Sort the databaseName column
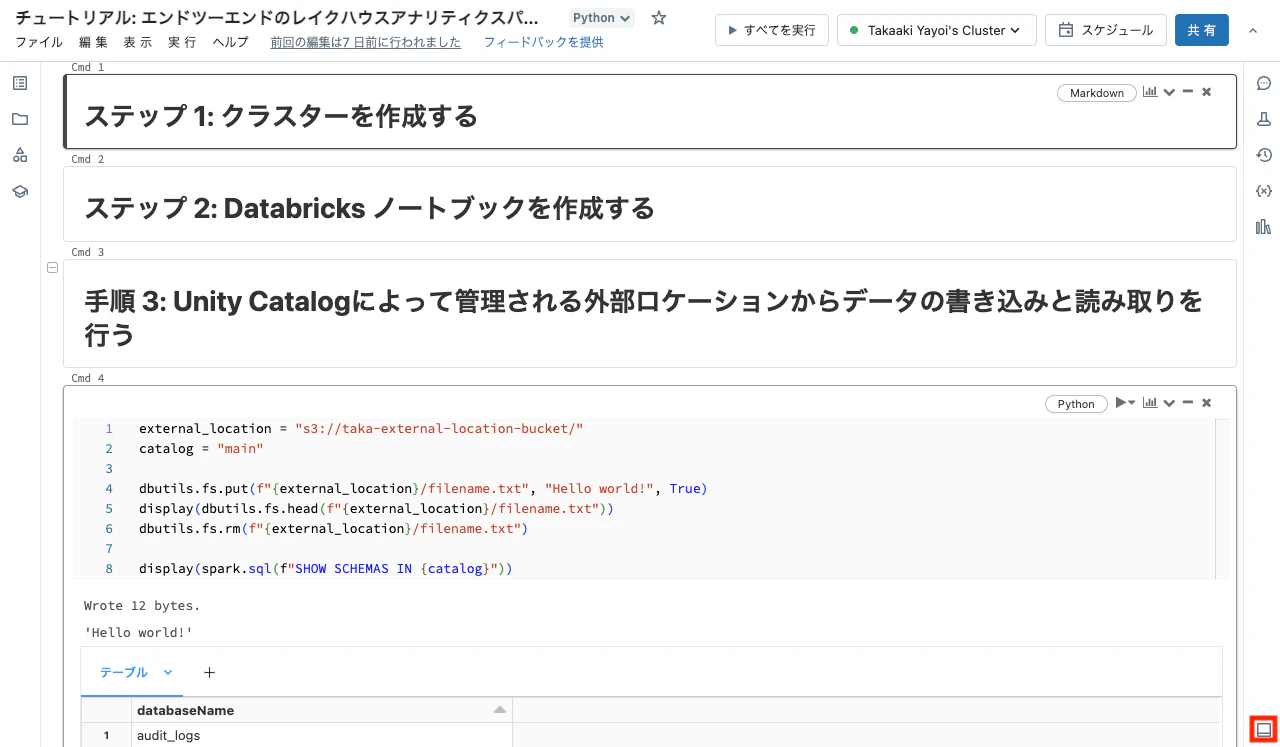 click(x=500, y=710)
